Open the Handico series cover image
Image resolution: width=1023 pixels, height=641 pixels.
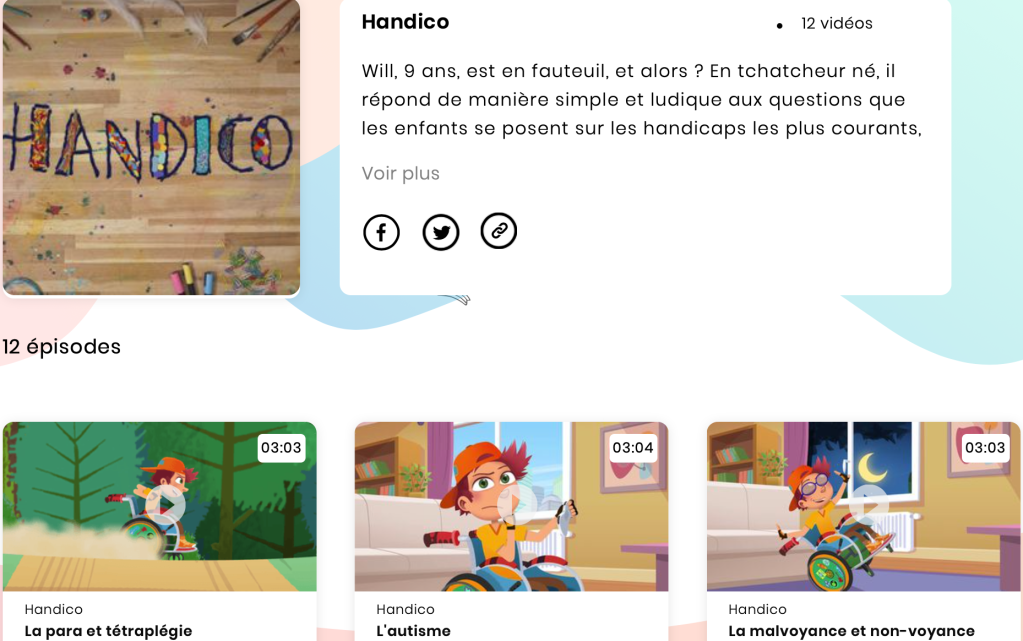point(151,147)
